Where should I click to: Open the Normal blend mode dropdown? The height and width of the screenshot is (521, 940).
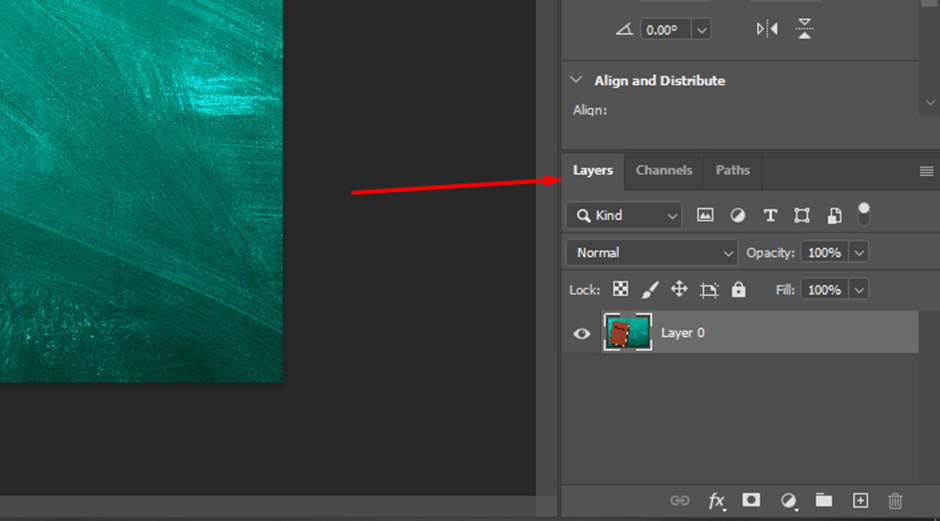[652, 253]
